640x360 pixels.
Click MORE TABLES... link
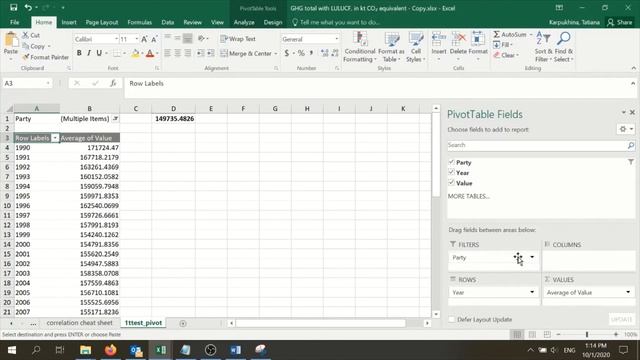pos(469,196)
